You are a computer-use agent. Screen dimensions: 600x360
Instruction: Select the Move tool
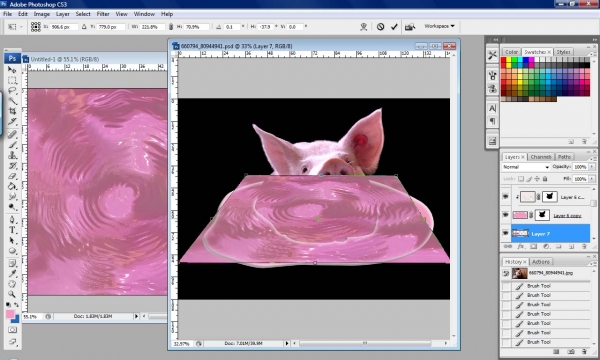[x=12, y=70]
